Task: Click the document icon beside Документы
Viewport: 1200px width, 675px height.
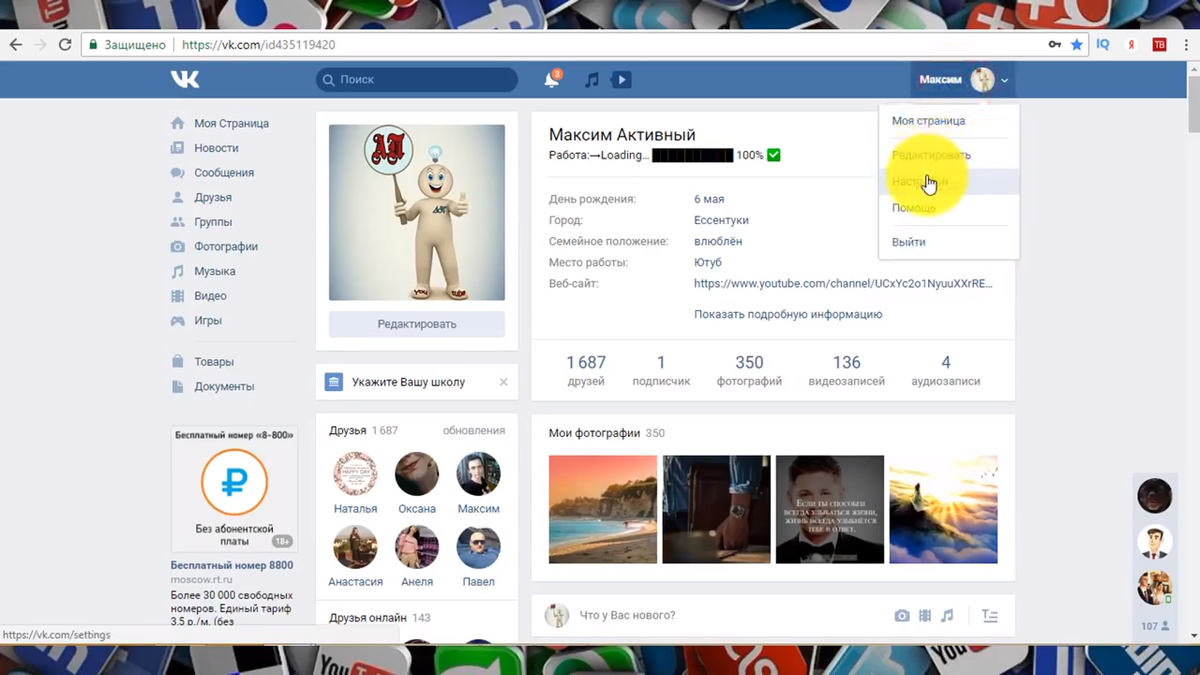Action: 177,386
